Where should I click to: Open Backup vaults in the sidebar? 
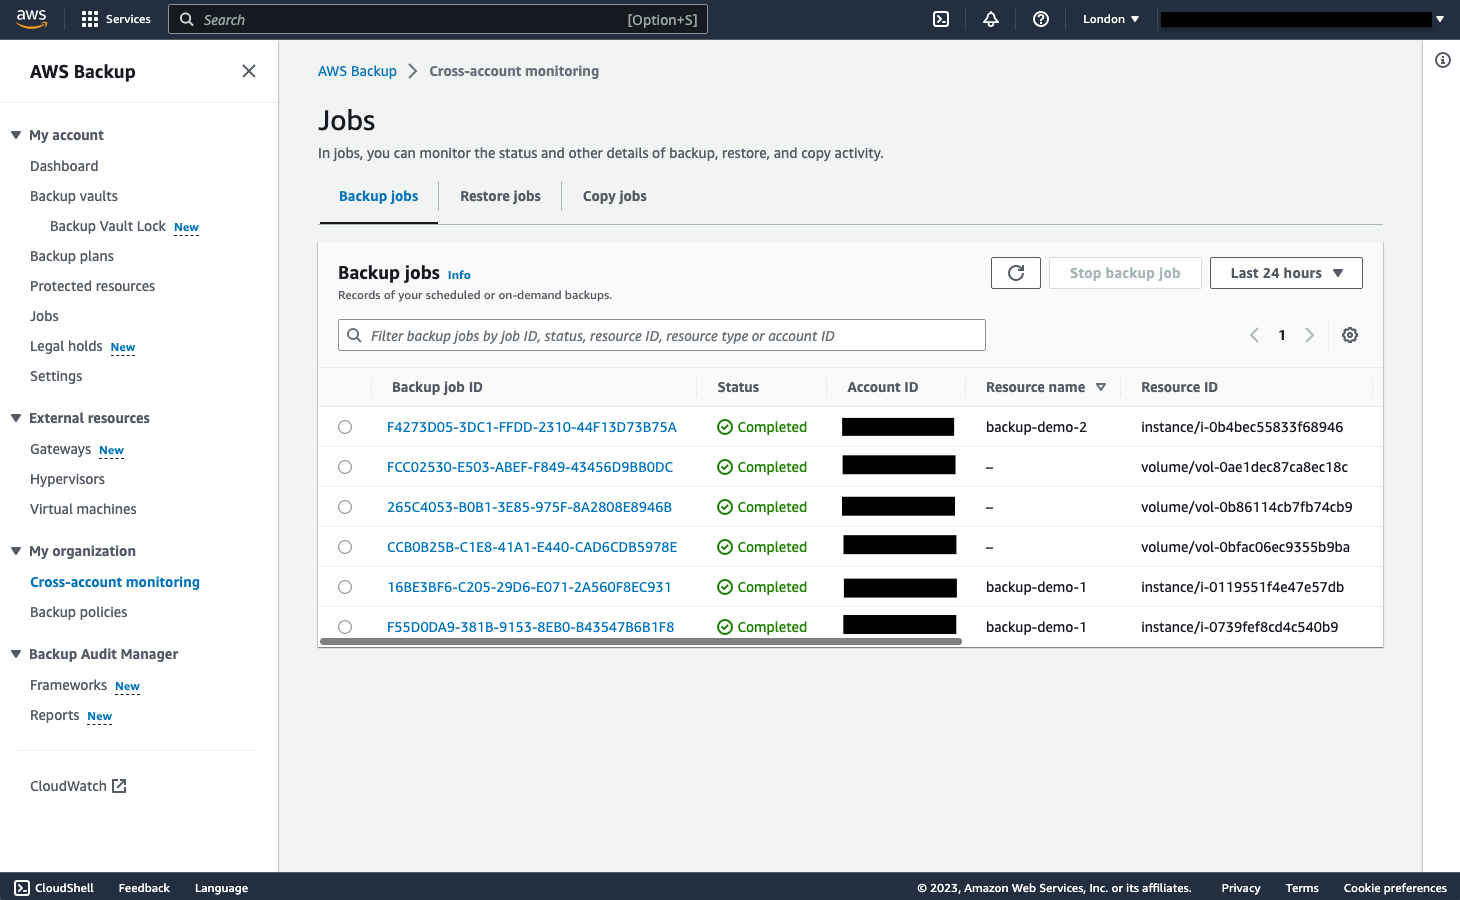[x=74, y=196]
